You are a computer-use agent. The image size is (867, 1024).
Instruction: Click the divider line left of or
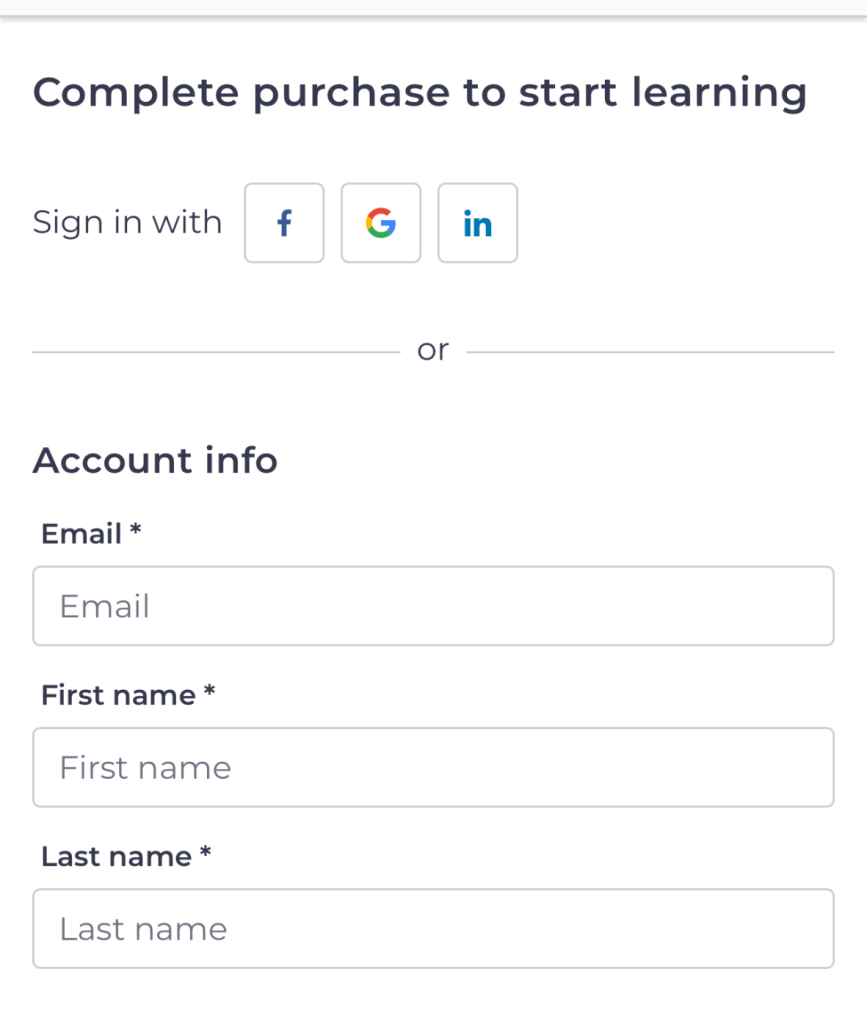click(216, 352)
